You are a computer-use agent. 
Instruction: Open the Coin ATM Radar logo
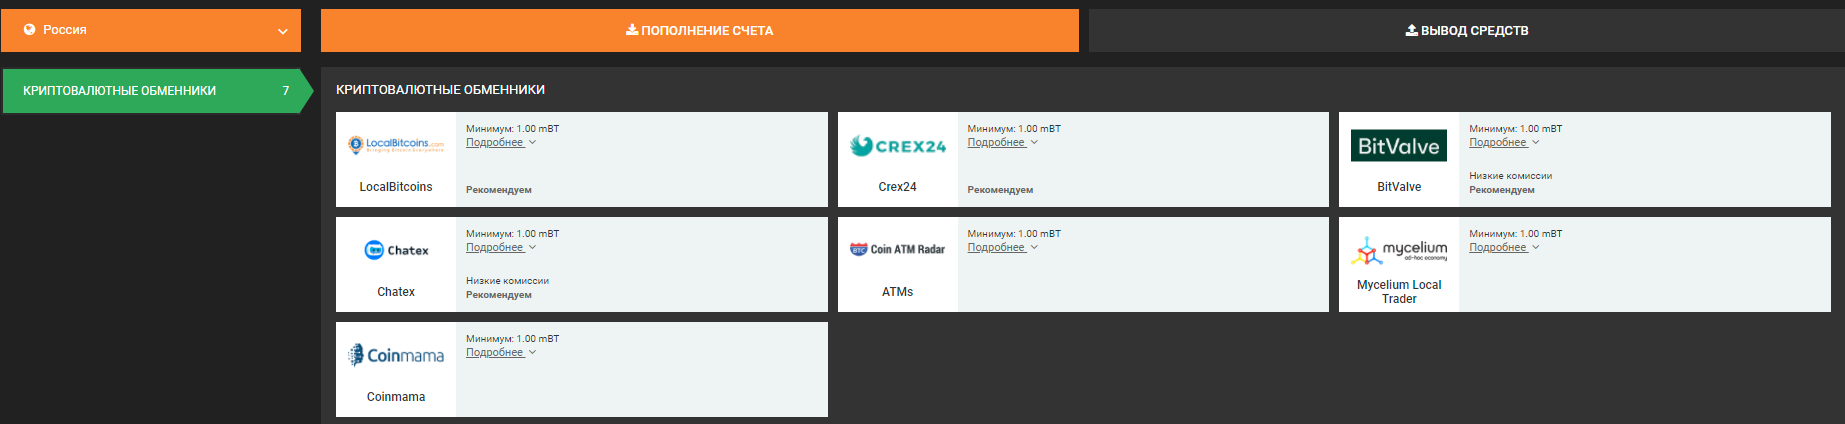pos(897,249)
